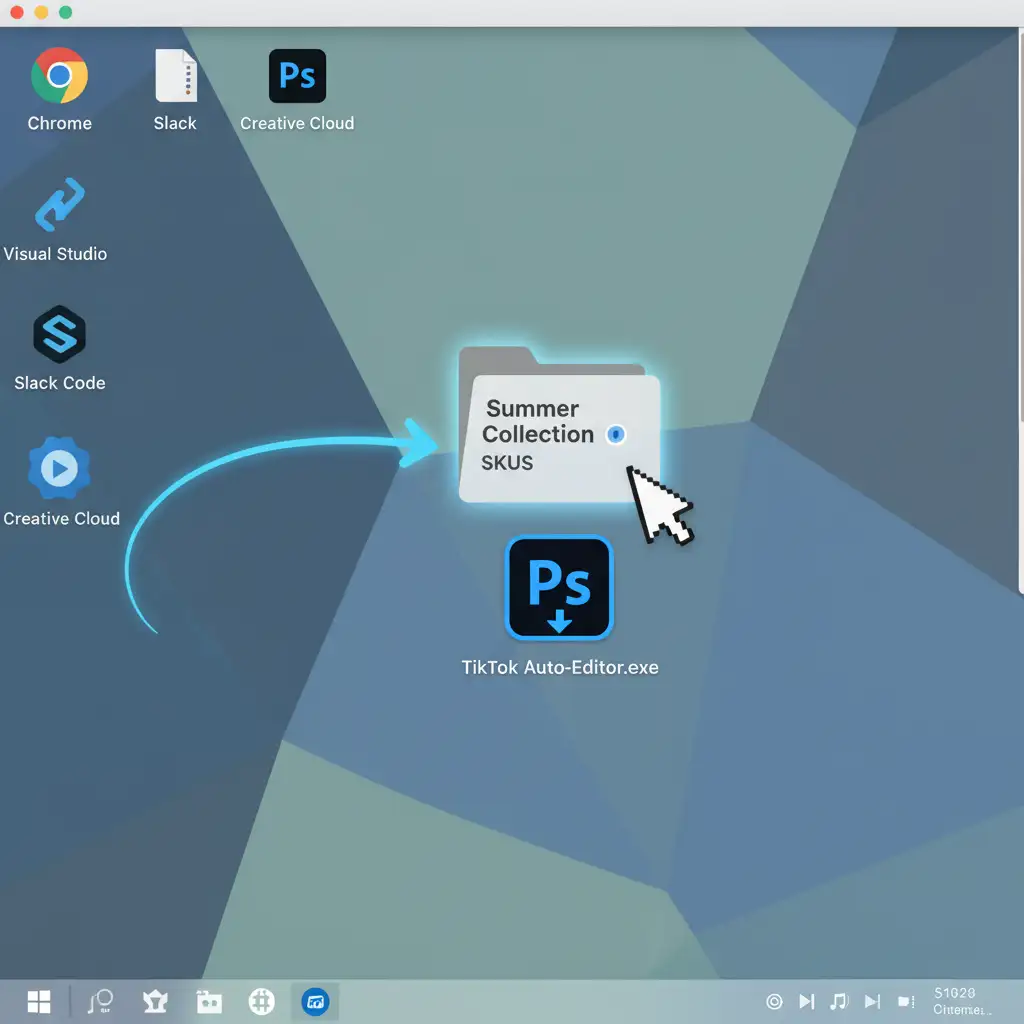
Task: Open the Slack file icon
Action: tap(175, 77)
